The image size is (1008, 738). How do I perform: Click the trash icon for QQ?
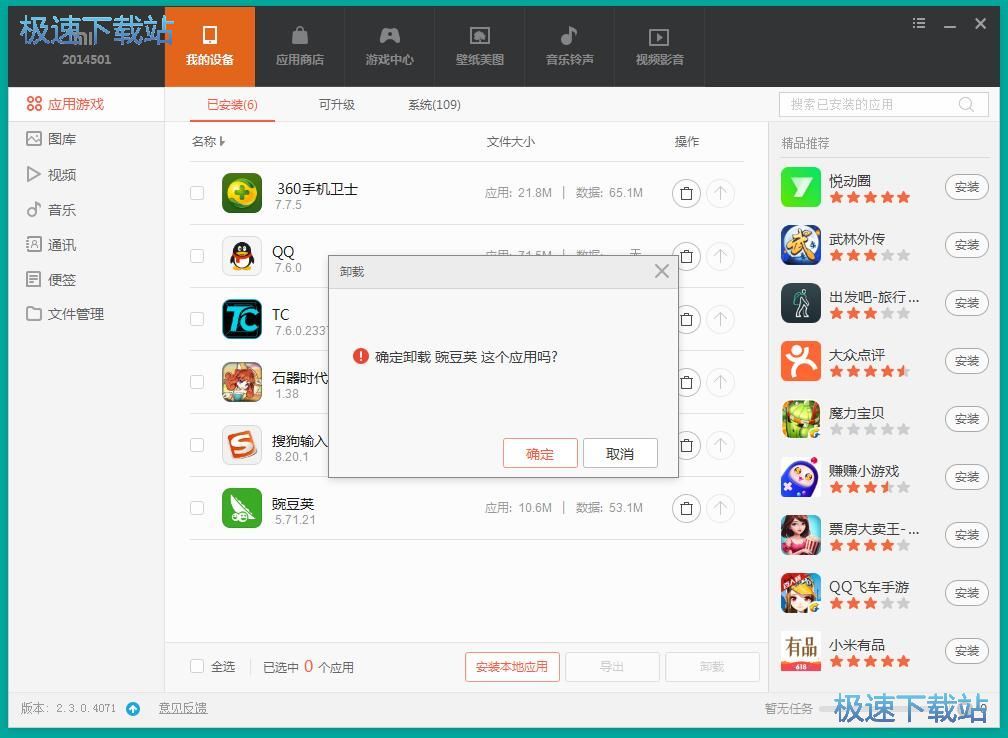pyautogui.click(x=687, y=256)
